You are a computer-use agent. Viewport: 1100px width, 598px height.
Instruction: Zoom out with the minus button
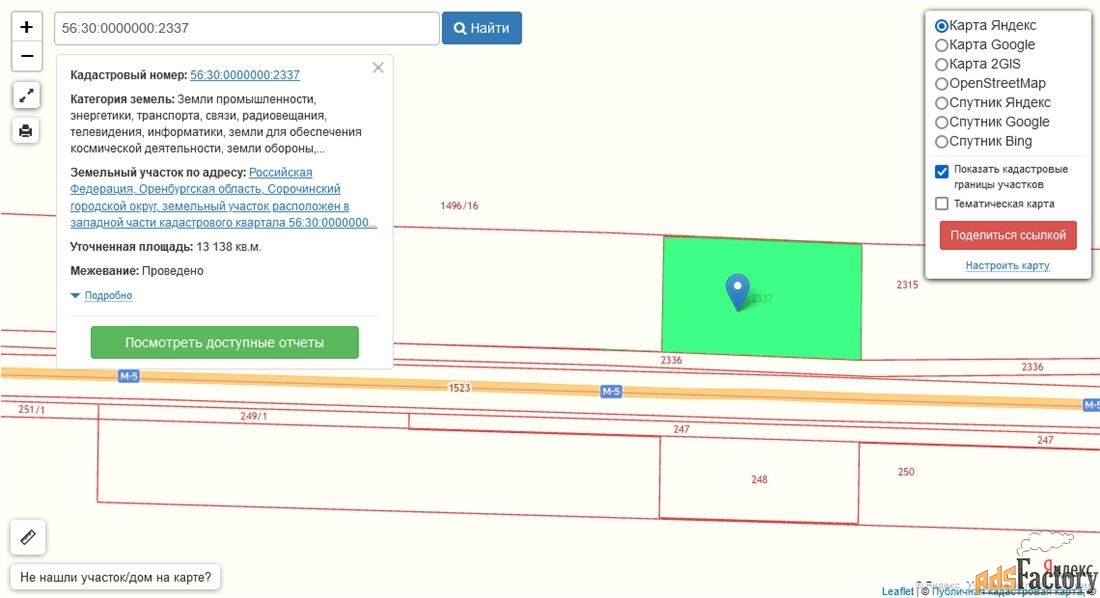click(27, 56)
